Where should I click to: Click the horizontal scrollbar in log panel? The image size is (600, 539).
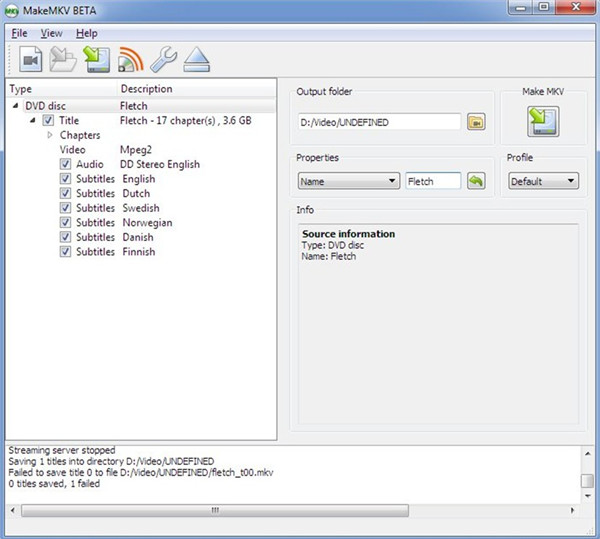click(x=214, y=510)
